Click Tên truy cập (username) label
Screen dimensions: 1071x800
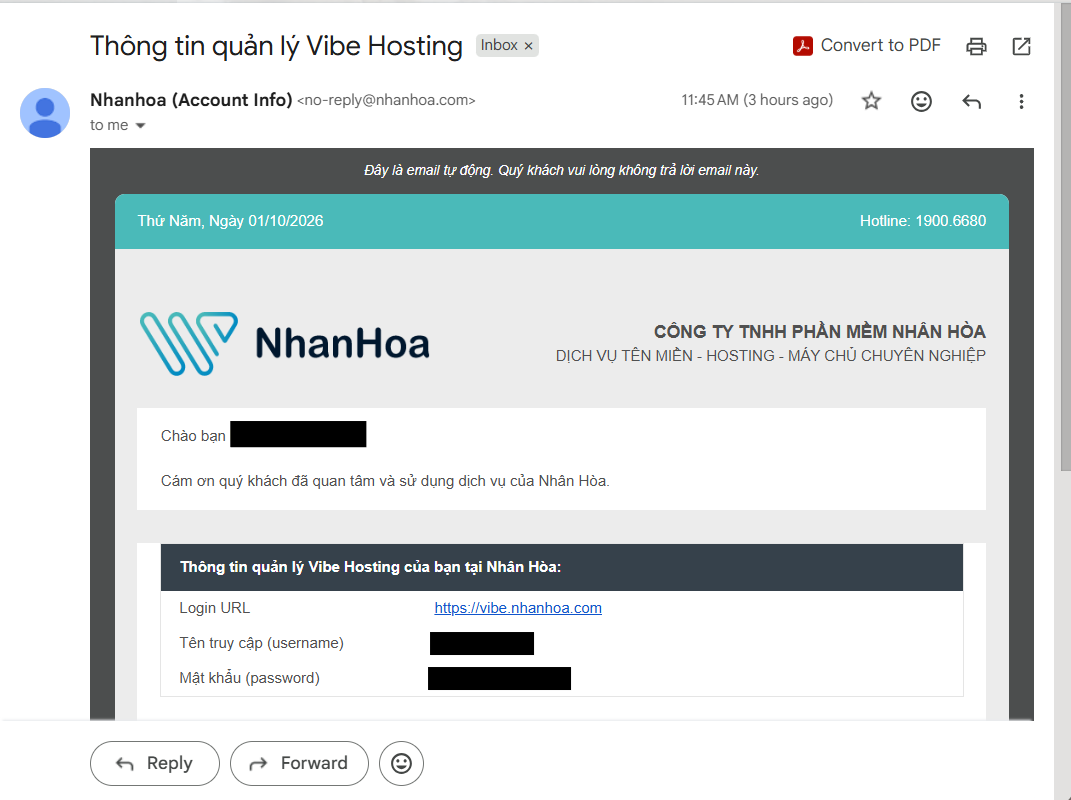click(262, 643)
